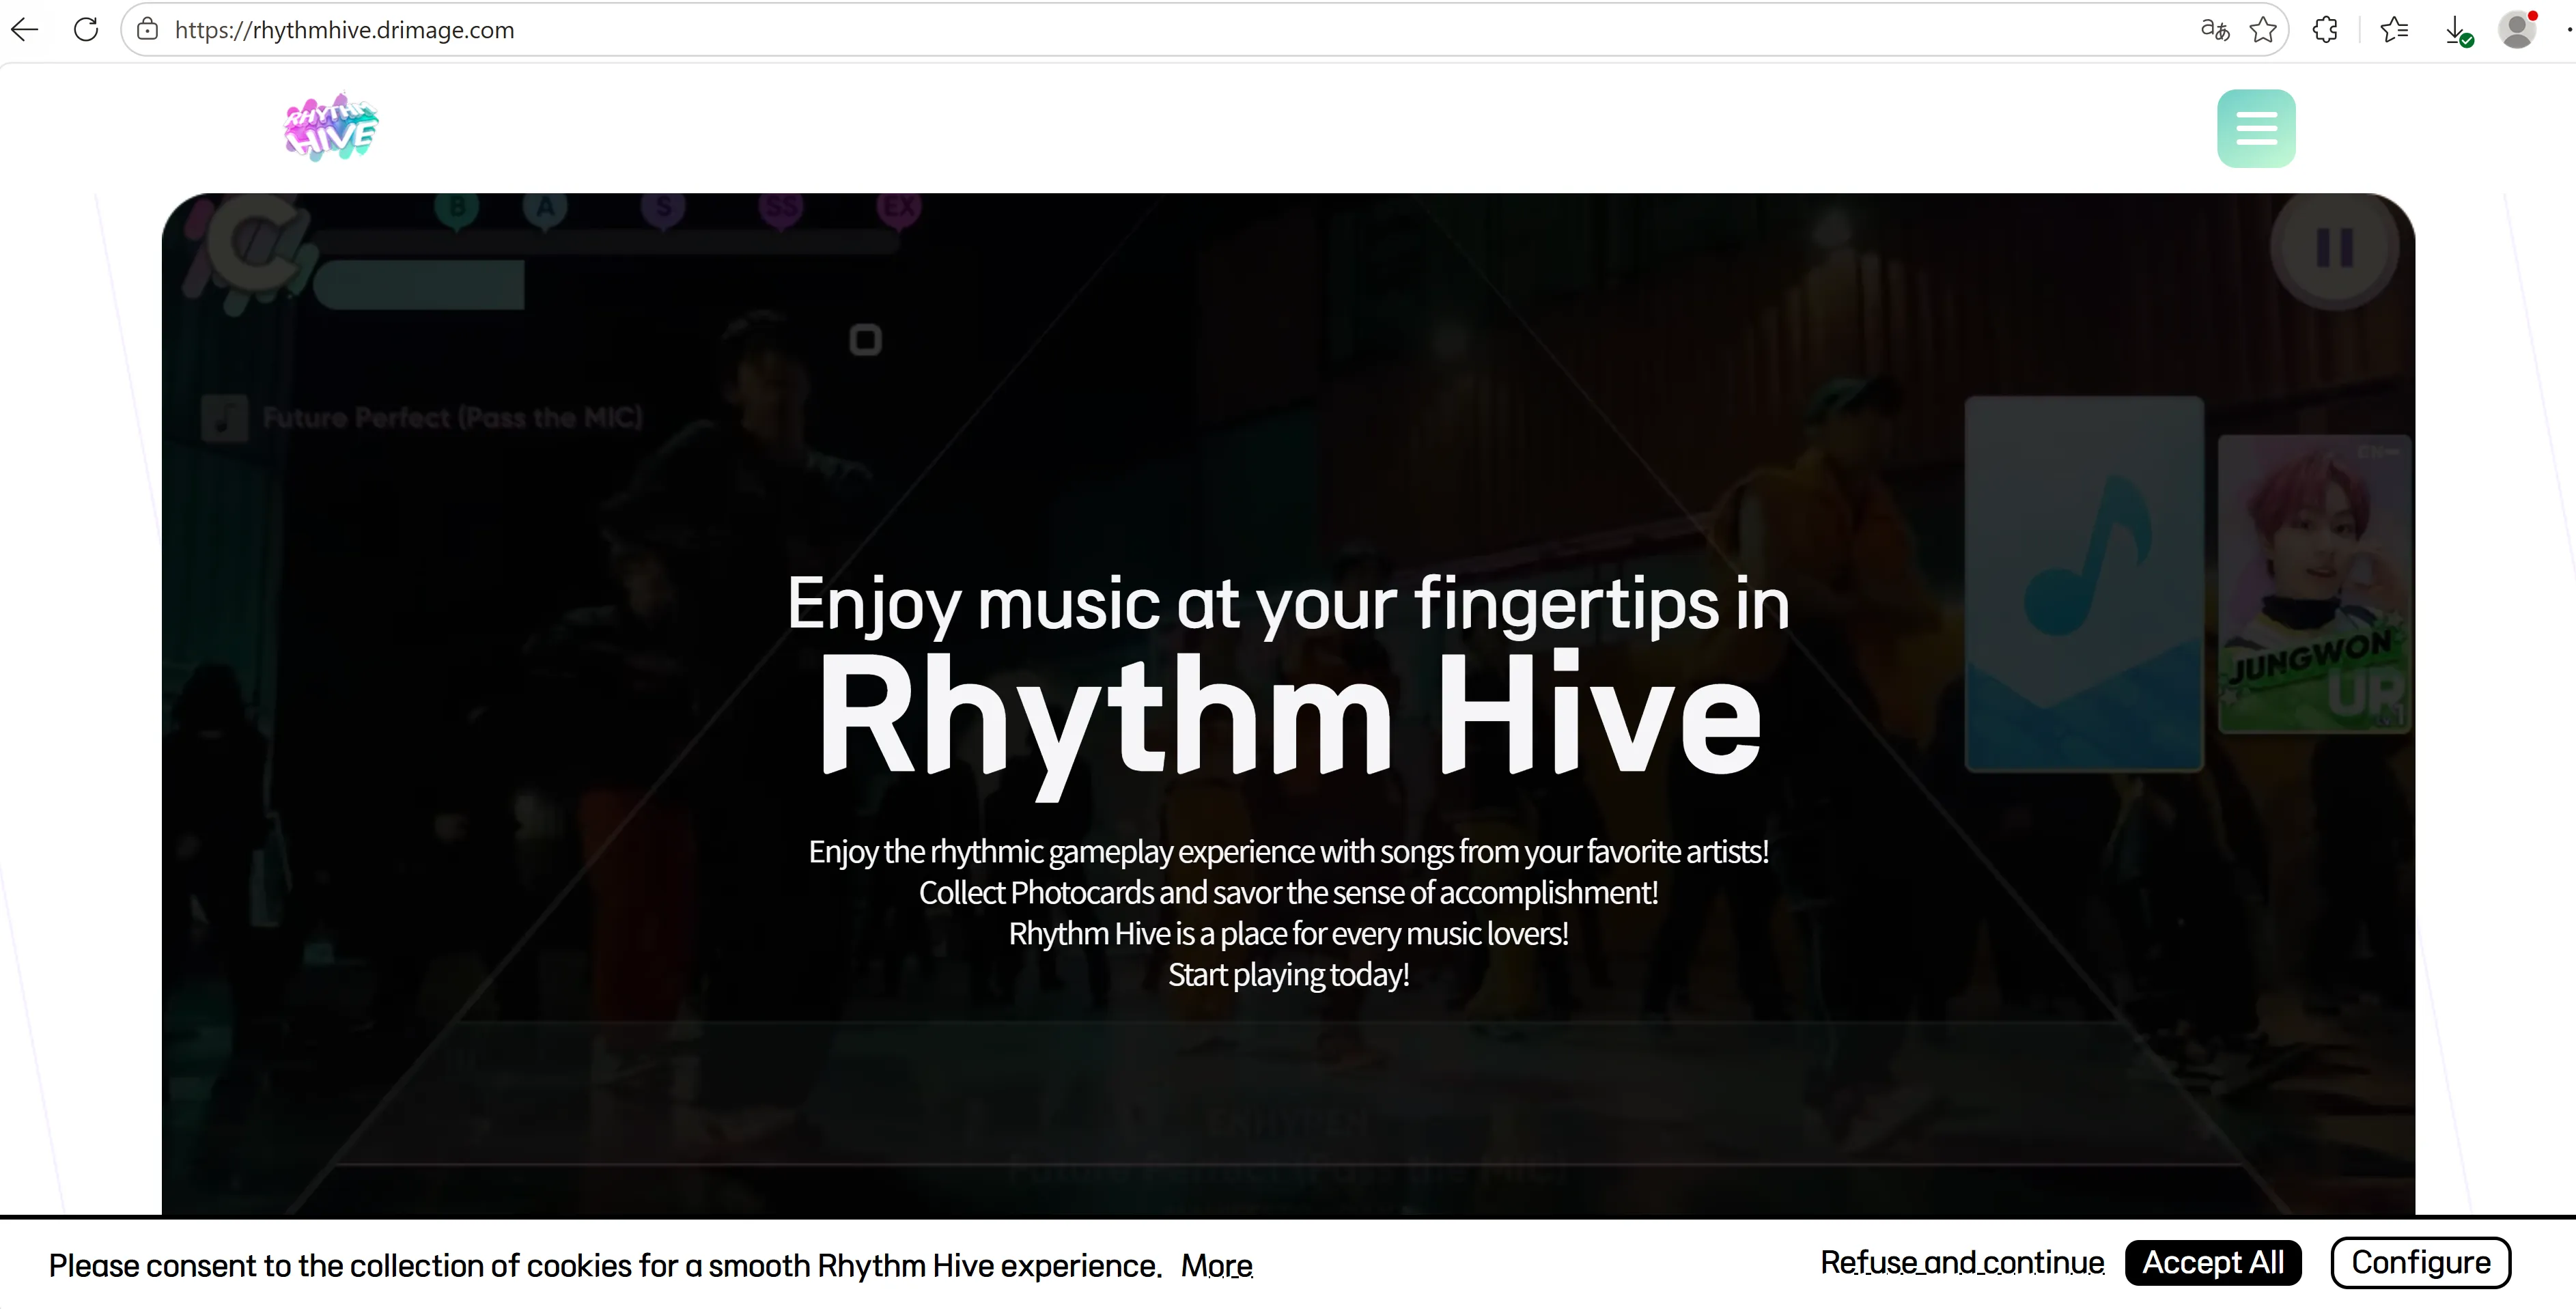
Task: Click the blue music note card
Action: tap(2084, 583)
